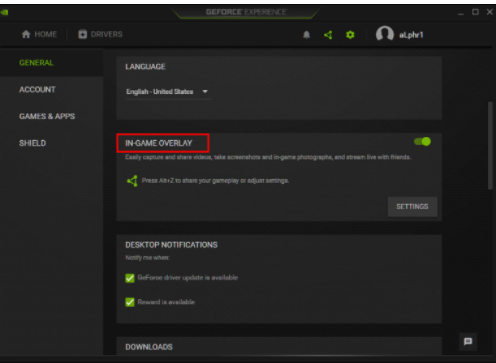Open the notifications bell icon
Viewport: 496px width, 363px height.
(x=306, y=35)
